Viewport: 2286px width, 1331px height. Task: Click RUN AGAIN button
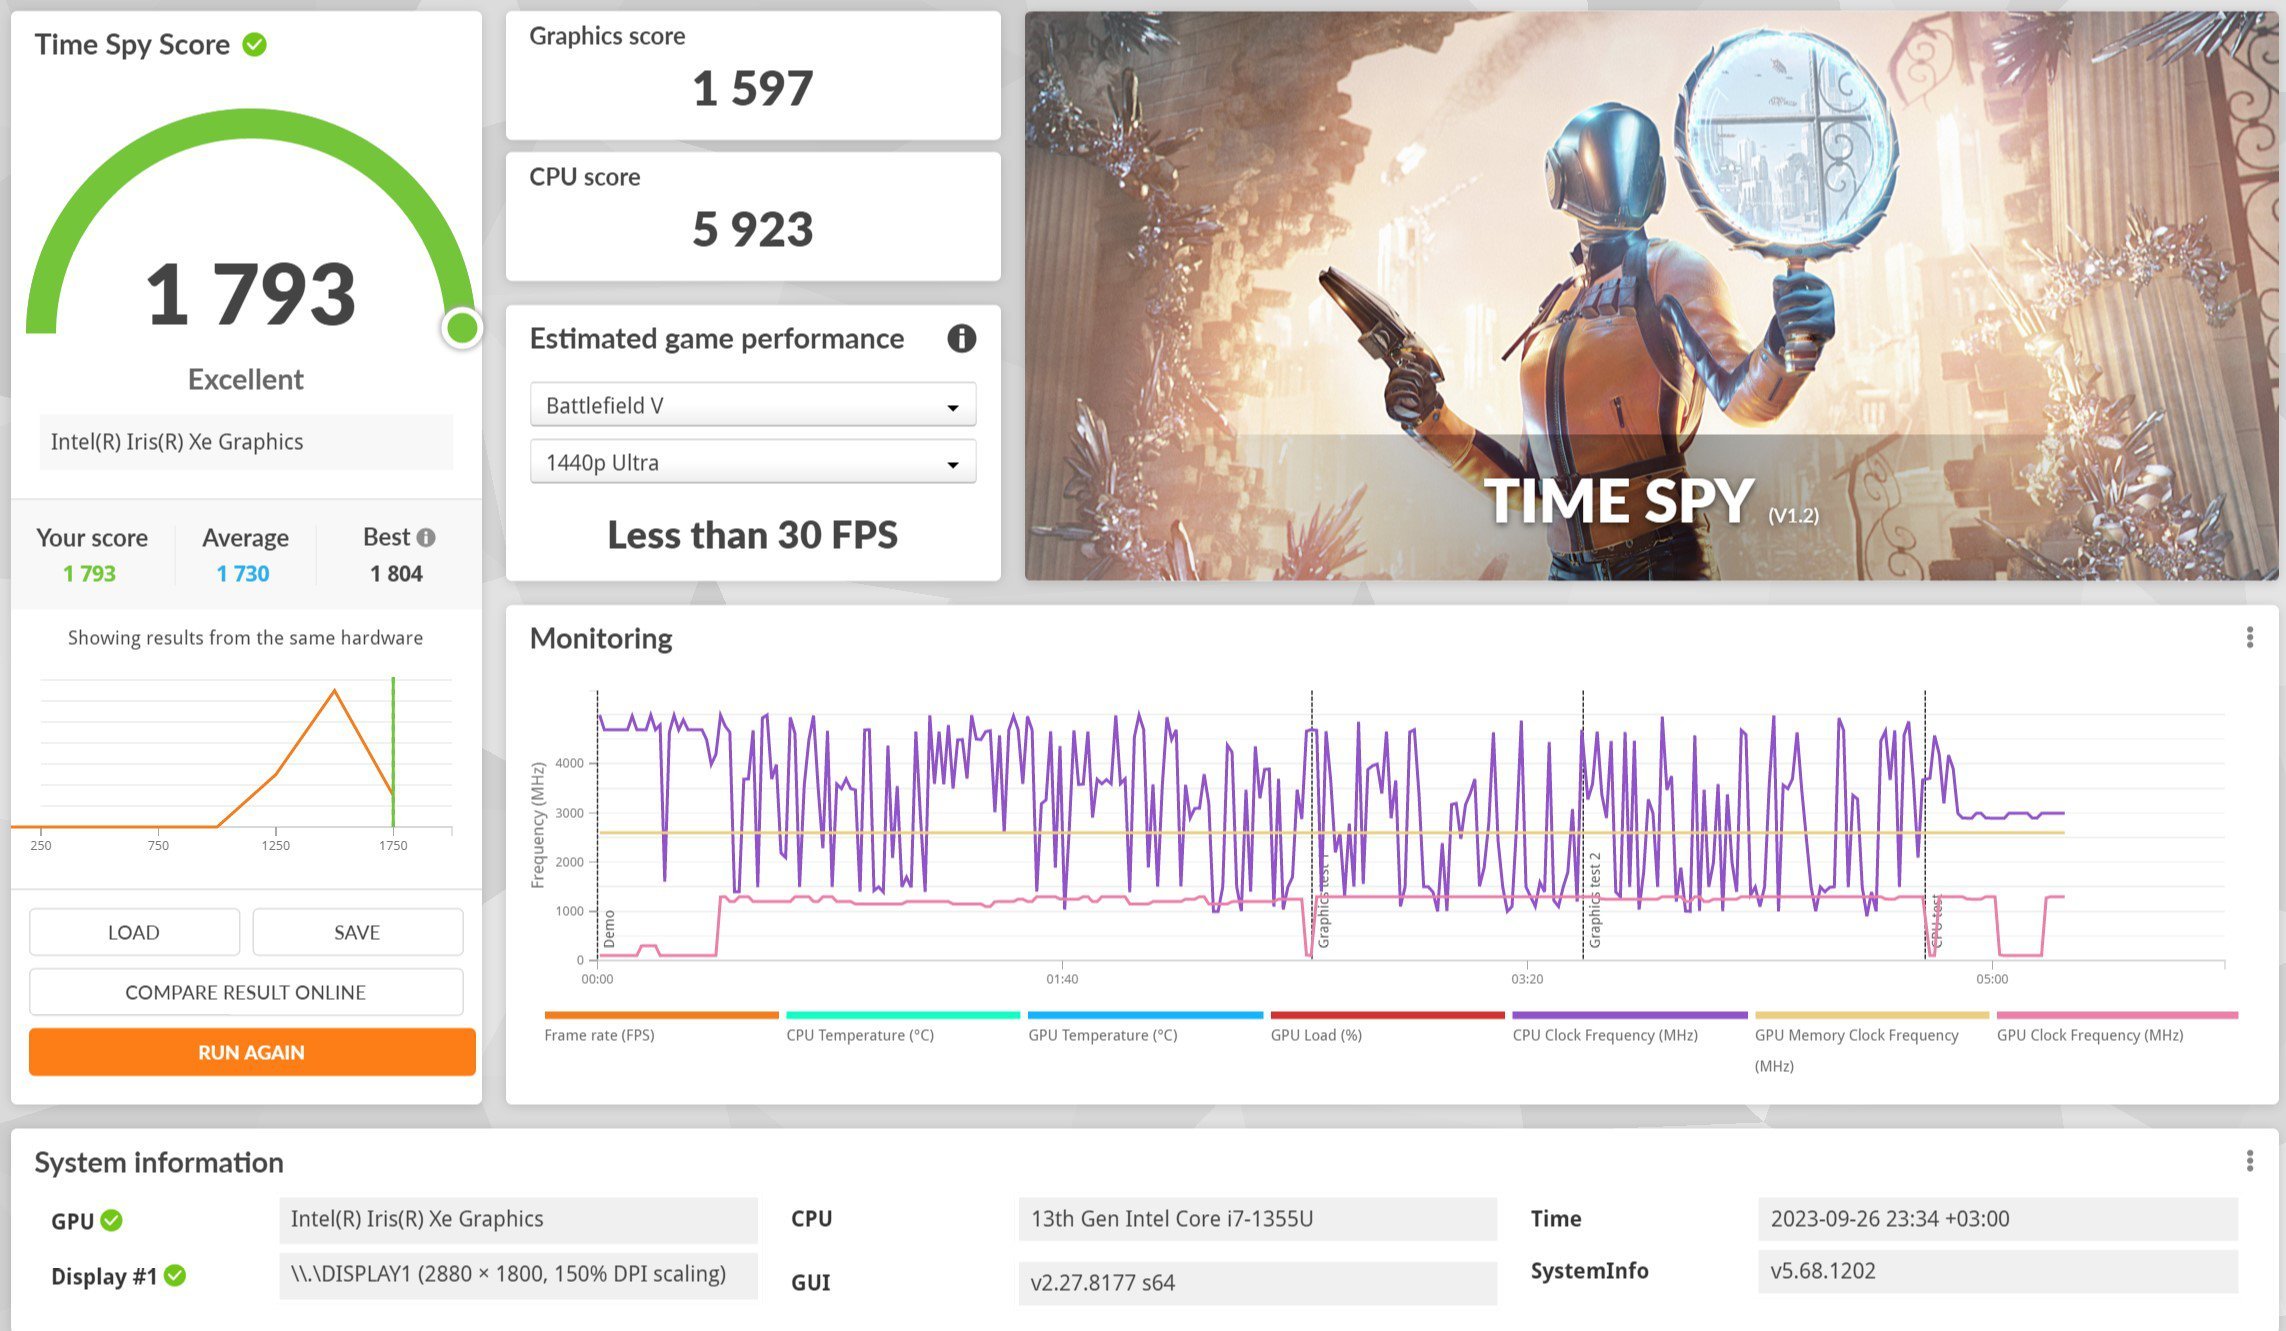[249, 1051]
